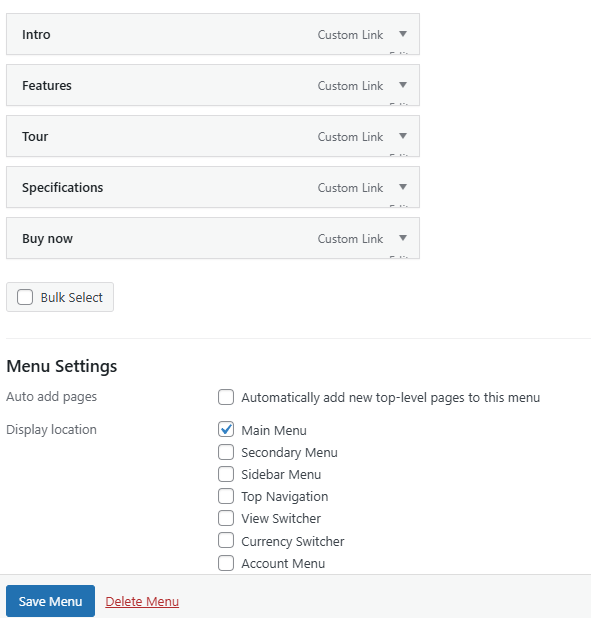Click the Save Menu button

pyautogui.click(x=50, y=601)
